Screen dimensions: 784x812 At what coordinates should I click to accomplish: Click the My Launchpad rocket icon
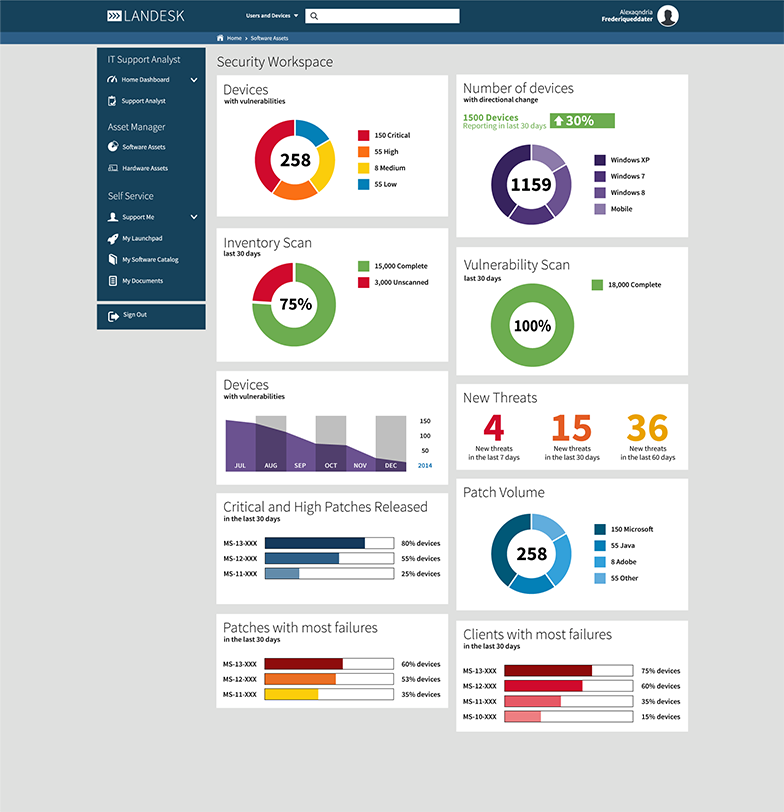tap(113, 238)
